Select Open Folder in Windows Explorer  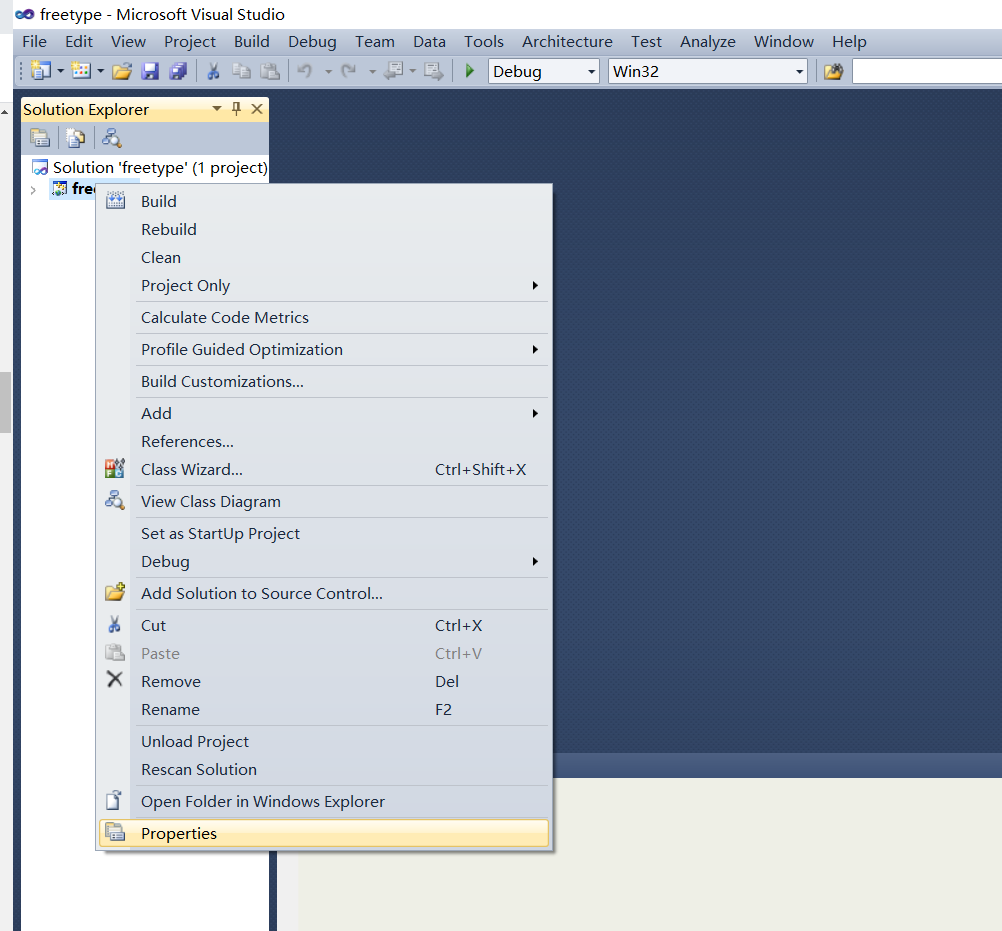click(262, 801)
